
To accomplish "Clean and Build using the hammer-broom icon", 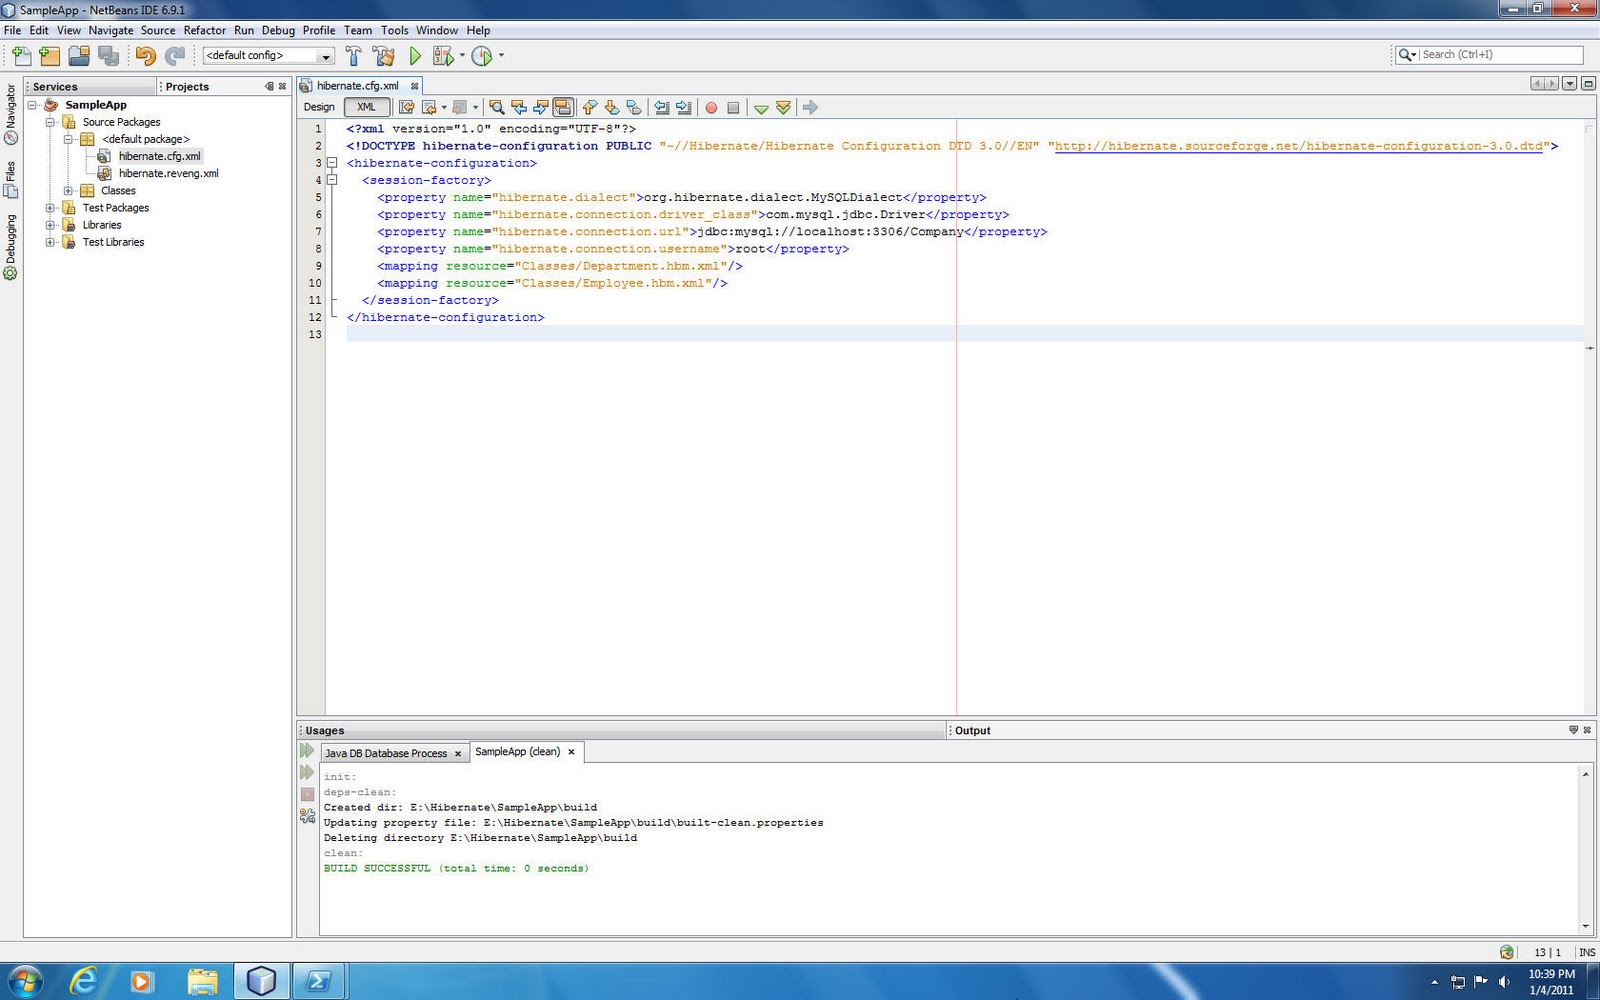I will (x=385, y=56).
